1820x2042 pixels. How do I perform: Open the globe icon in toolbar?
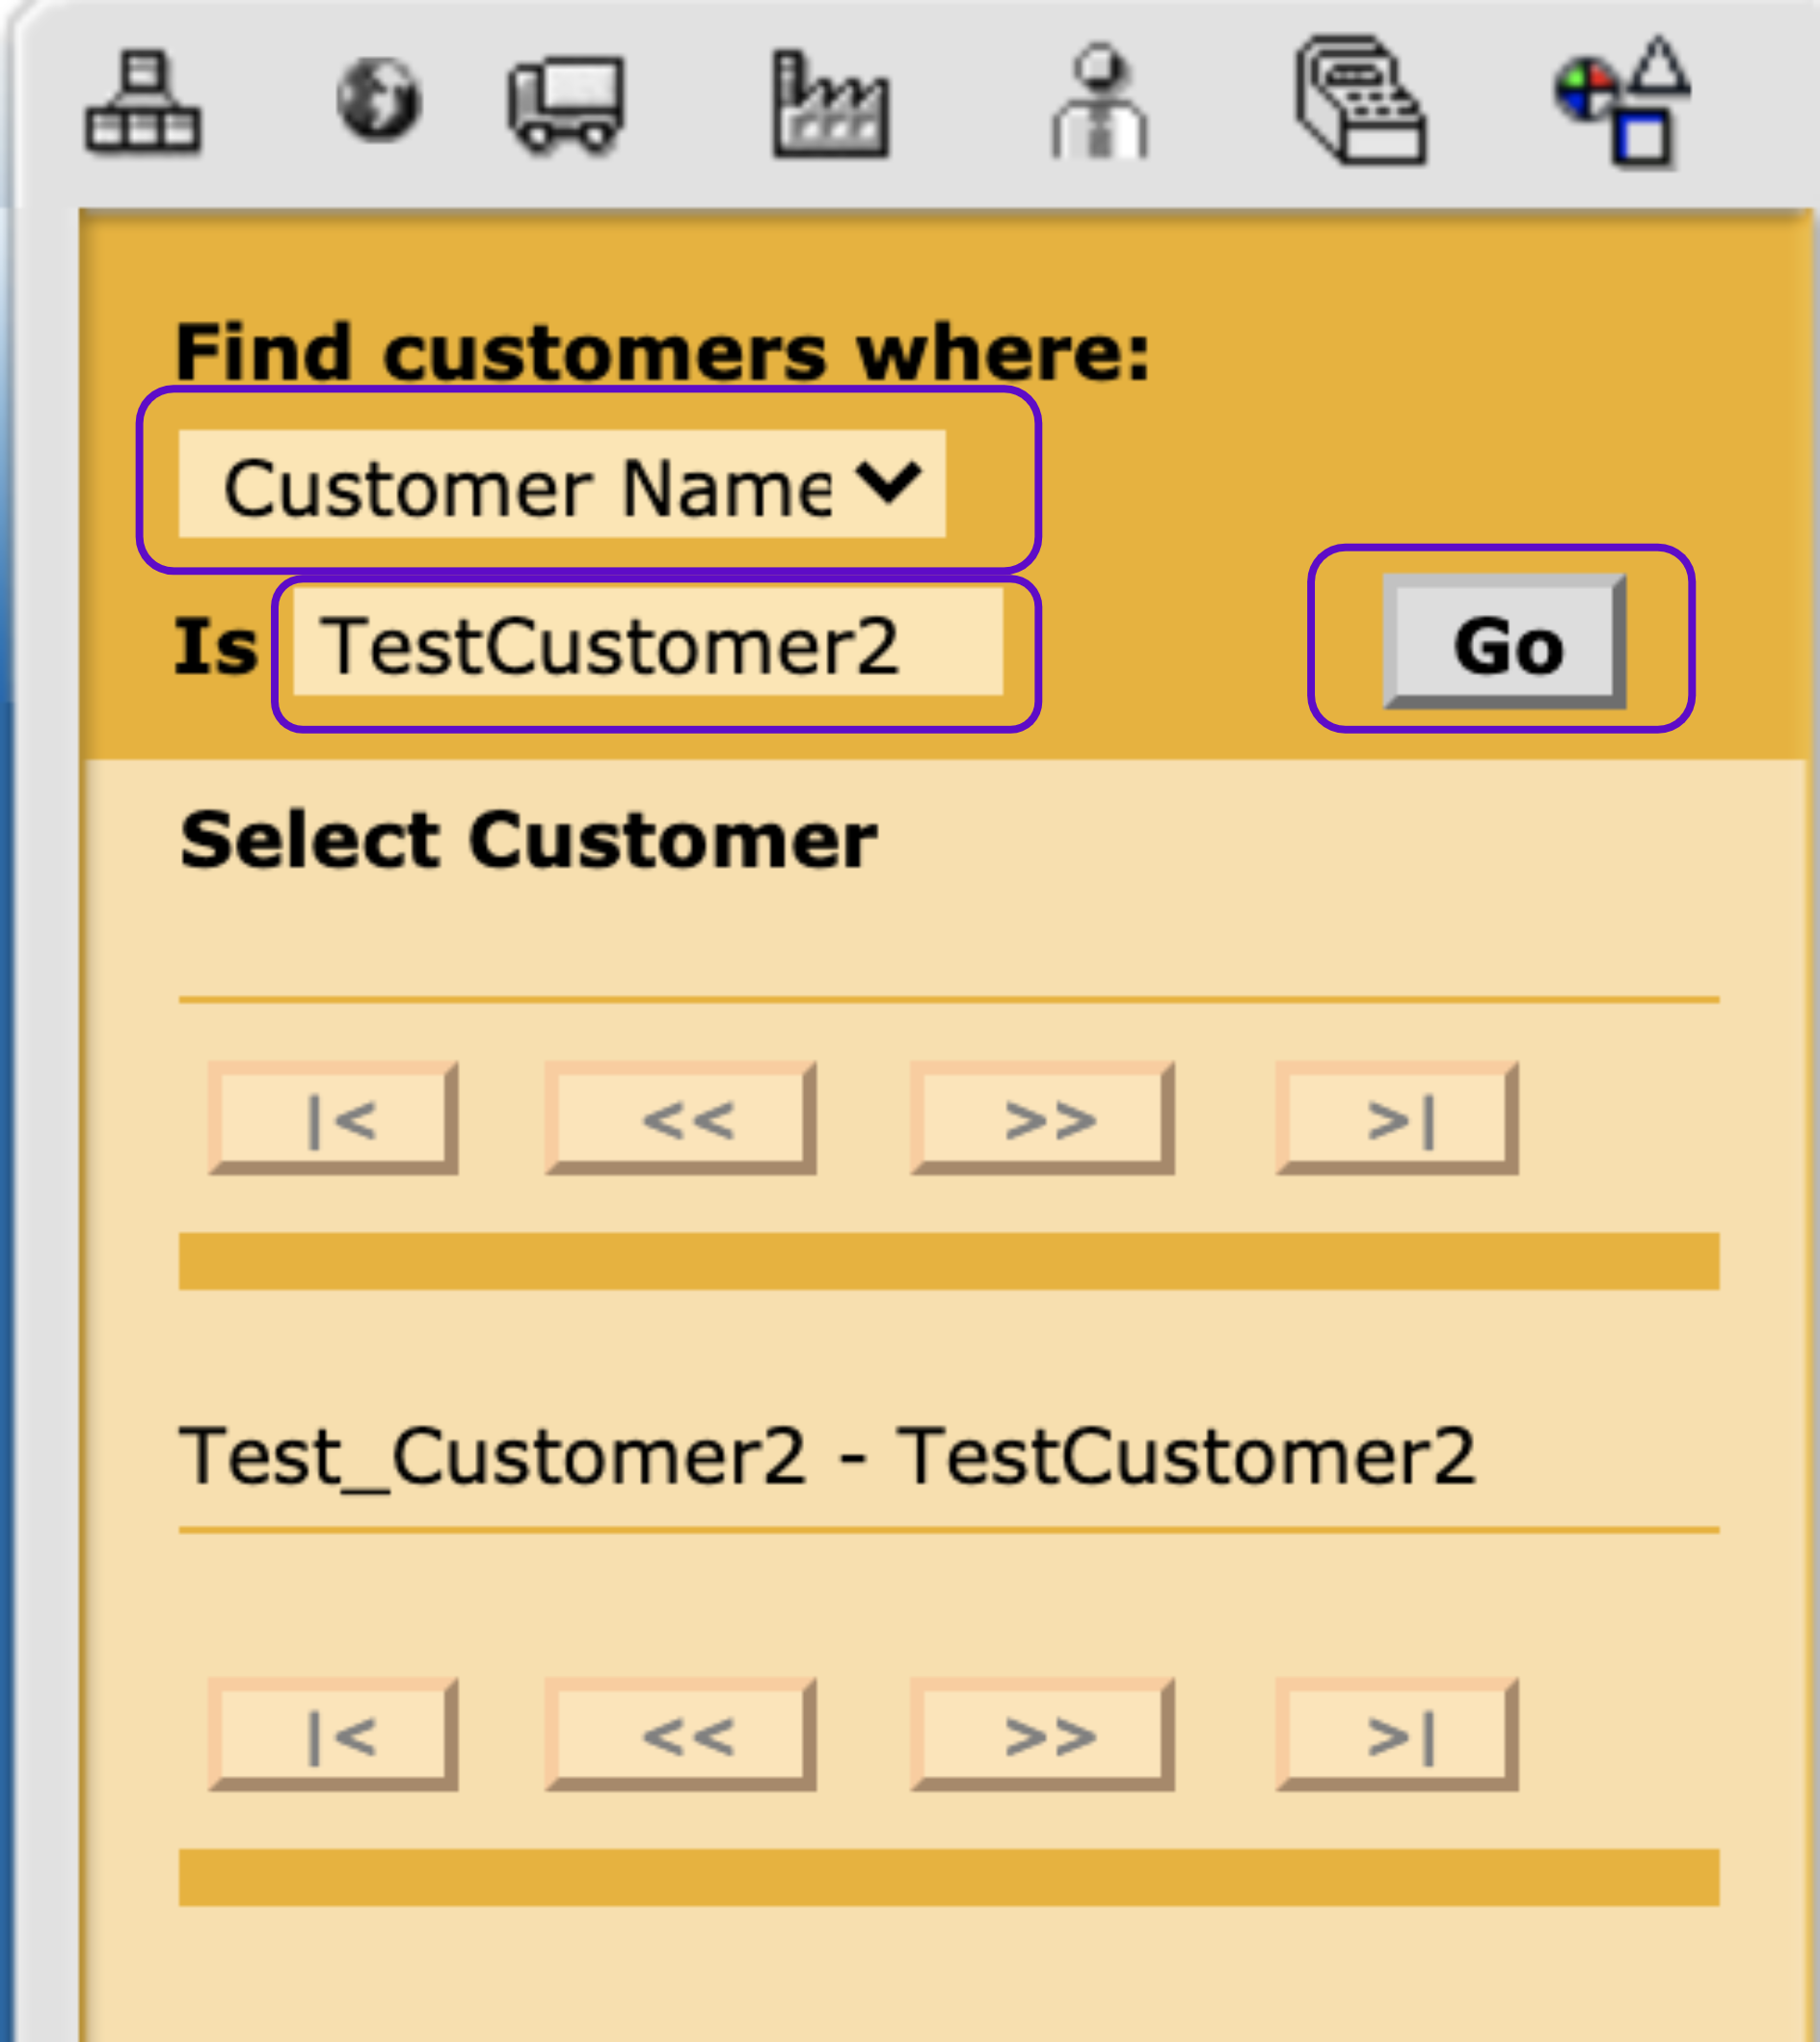pos(379,100)
